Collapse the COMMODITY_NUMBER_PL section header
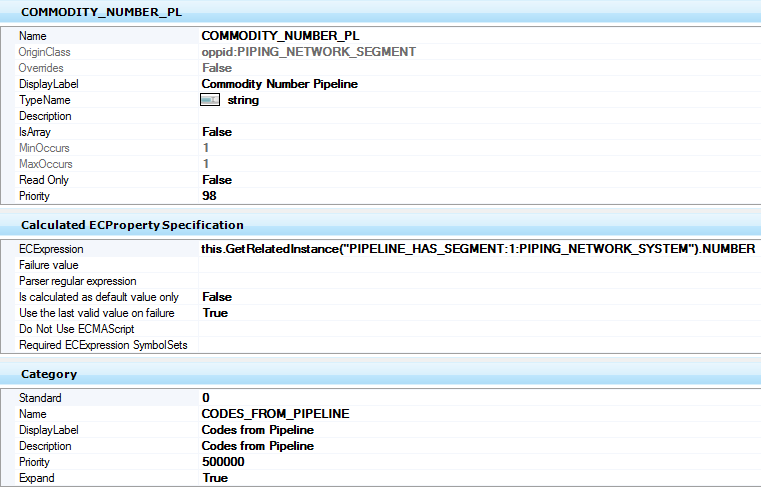This screenshot has width=761, height=487. pos(380,12)
